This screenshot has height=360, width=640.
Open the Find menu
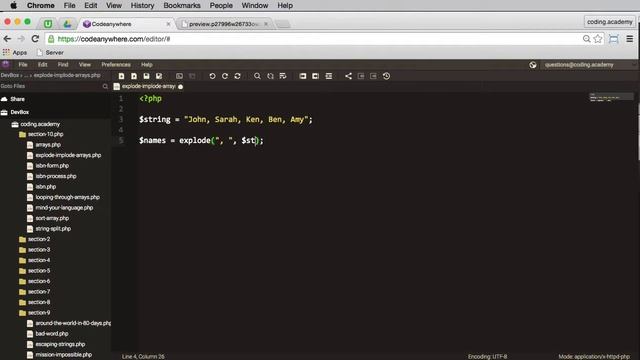63,64
